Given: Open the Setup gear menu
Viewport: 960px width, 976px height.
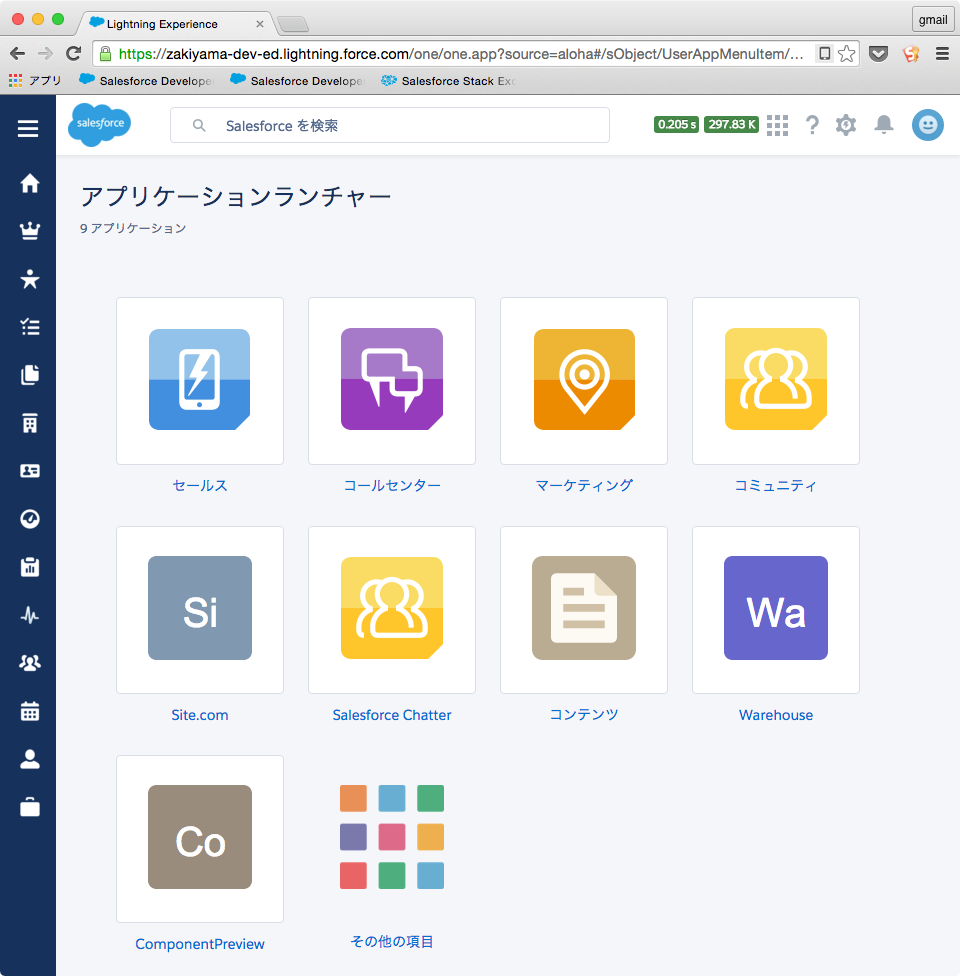Looking at the screenshot, I should click(x=846, y=125).
